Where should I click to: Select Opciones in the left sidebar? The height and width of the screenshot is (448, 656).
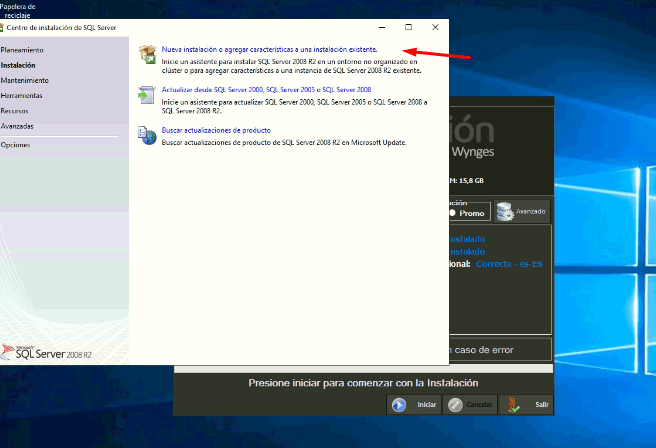click(x=16, y=145)
